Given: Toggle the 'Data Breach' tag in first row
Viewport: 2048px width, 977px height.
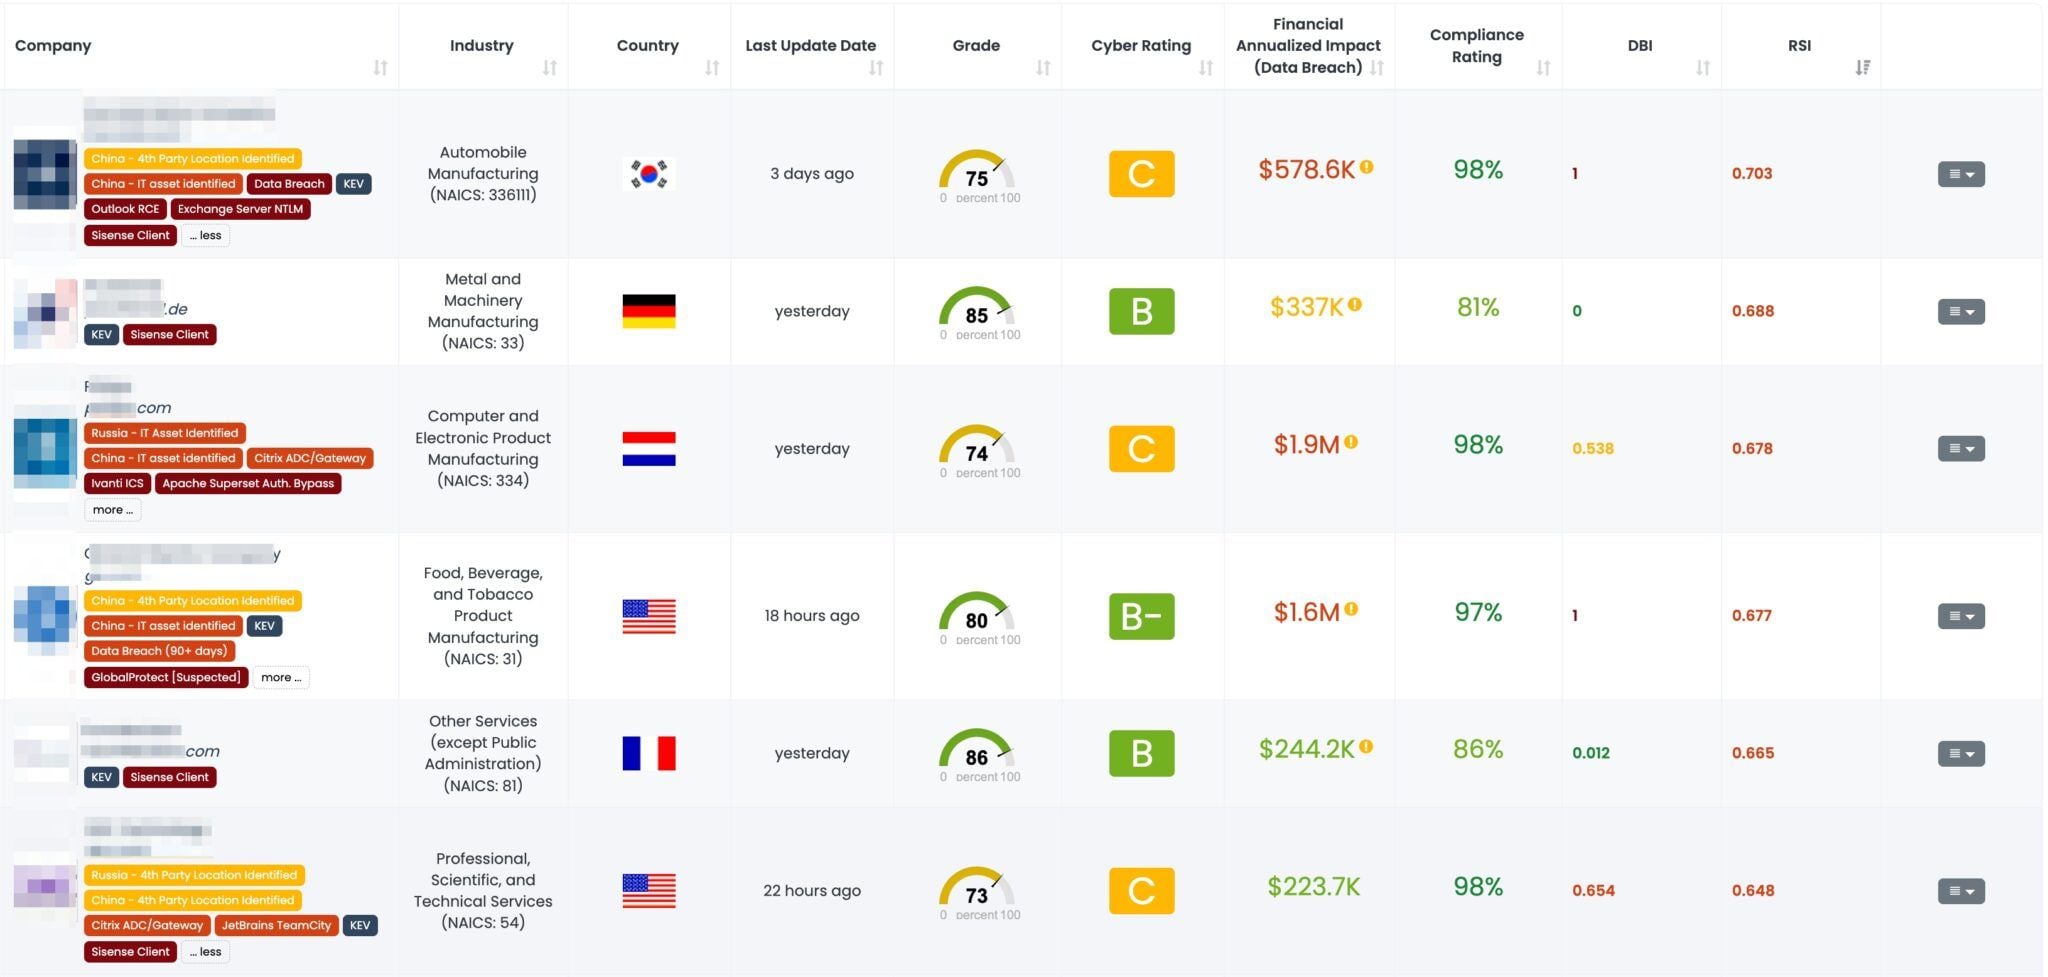Looking at the screenshot, I should 289,184.
